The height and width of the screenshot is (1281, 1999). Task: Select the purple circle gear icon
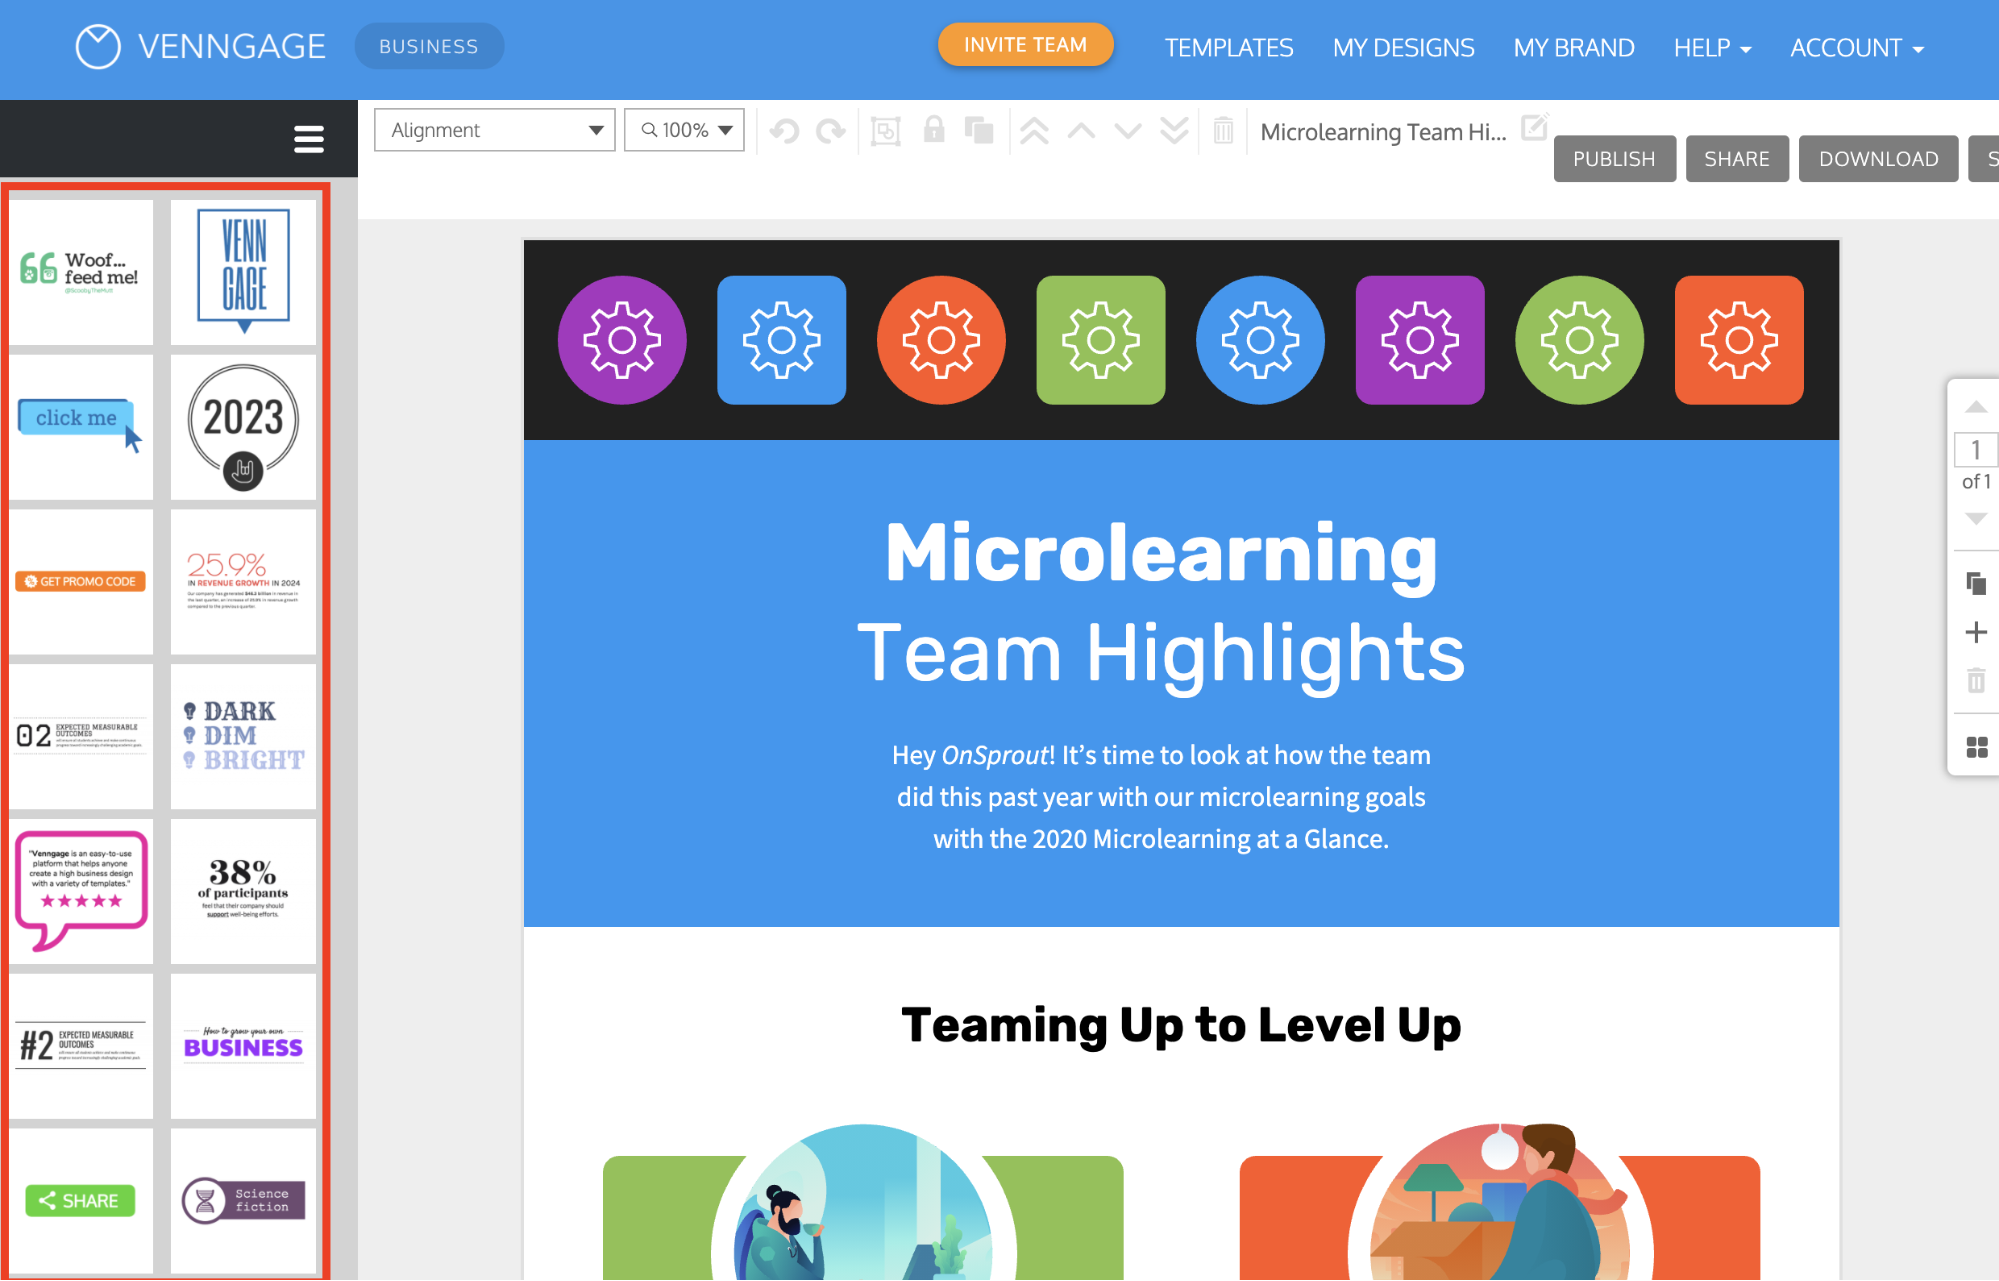click(x=622, y=340)
